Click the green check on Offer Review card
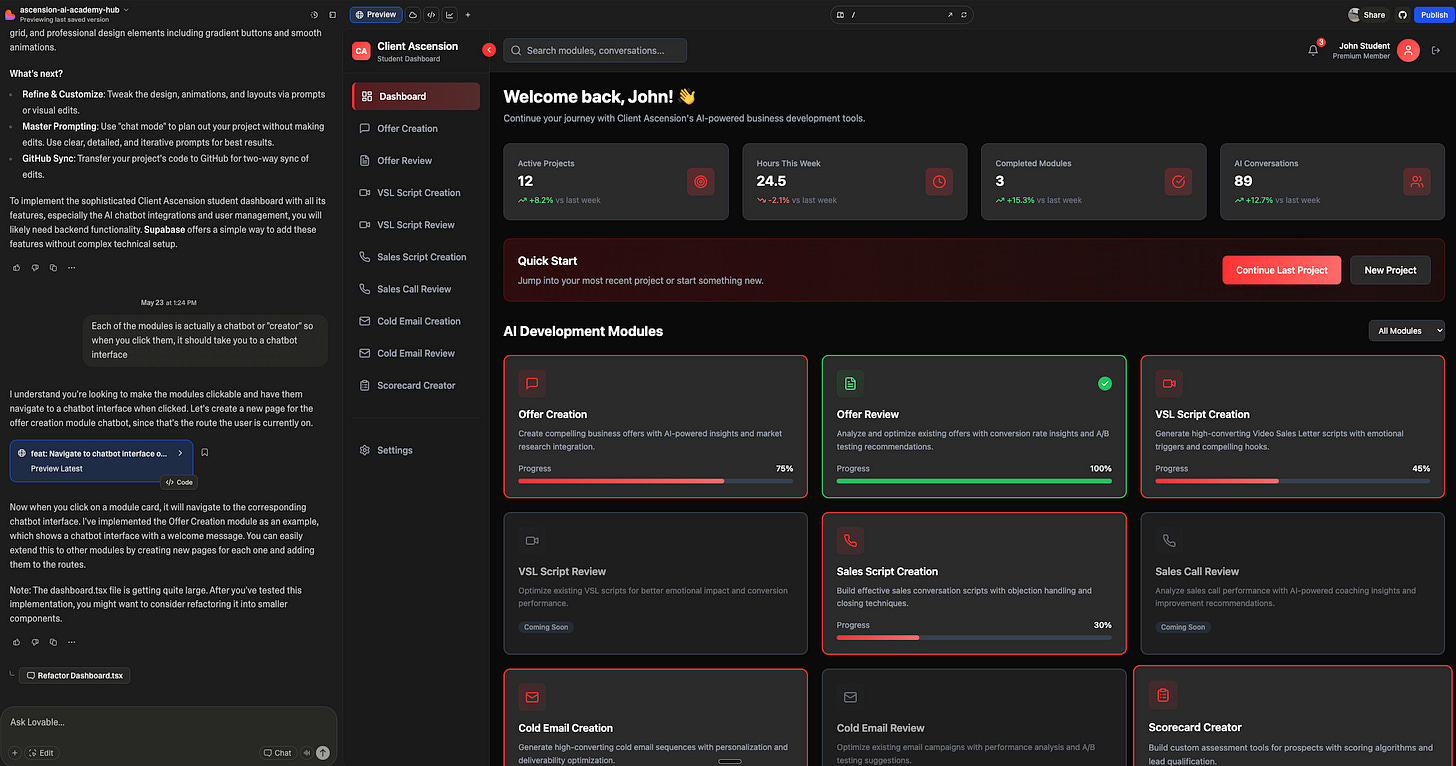 tap(1104, 383)
